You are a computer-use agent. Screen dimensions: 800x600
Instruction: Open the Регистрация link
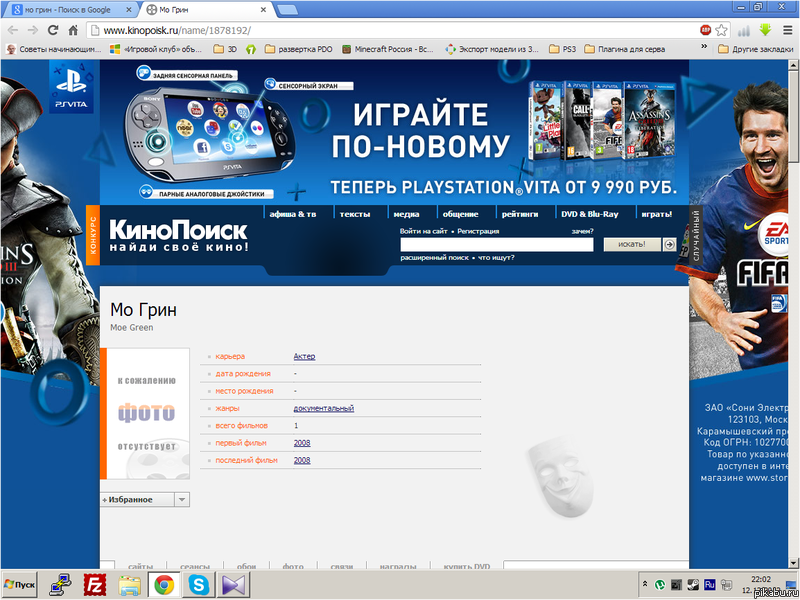click(x=478, y=231)
